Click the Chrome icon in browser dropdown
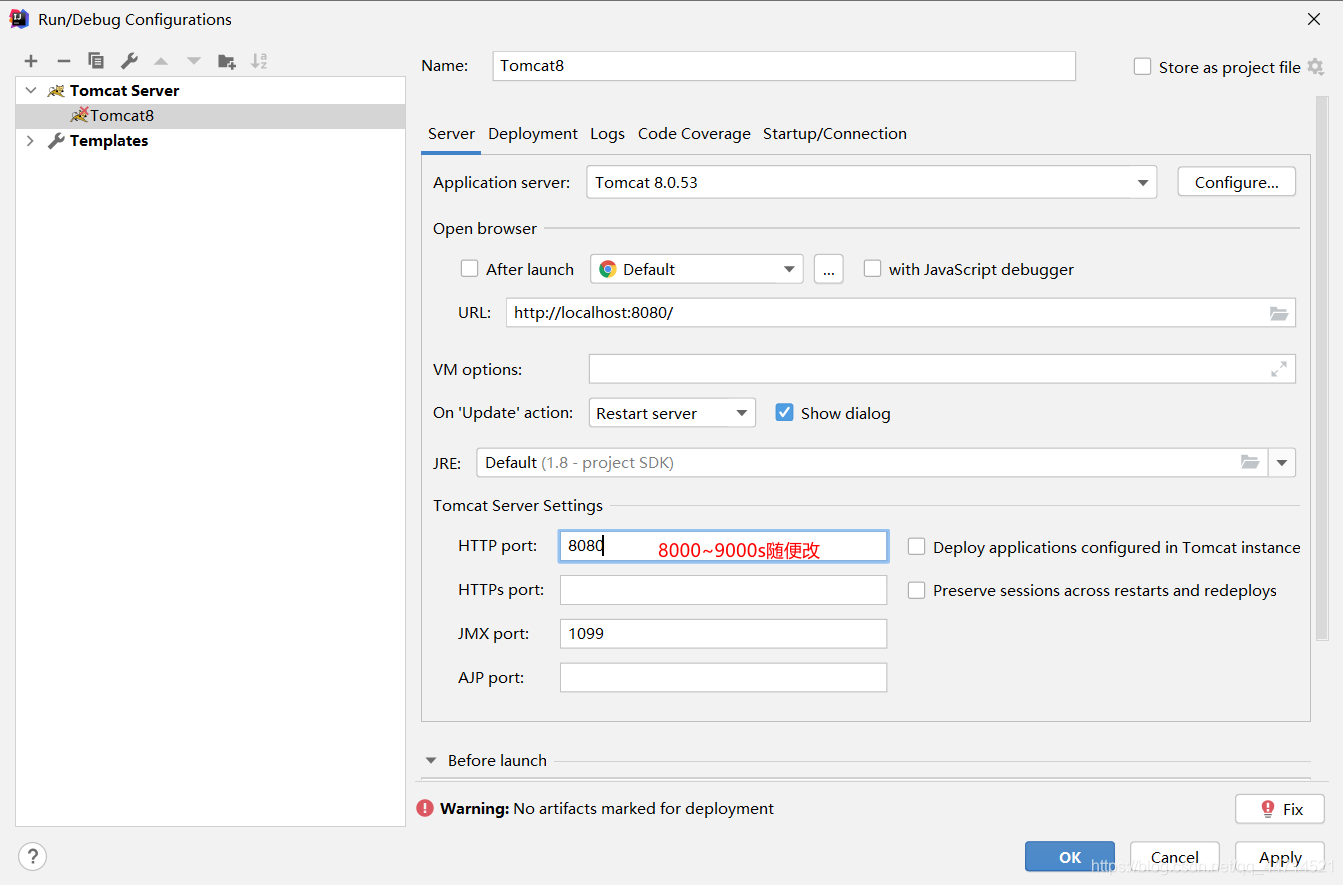The image size is (1343, 885). [x=608, y=269]
